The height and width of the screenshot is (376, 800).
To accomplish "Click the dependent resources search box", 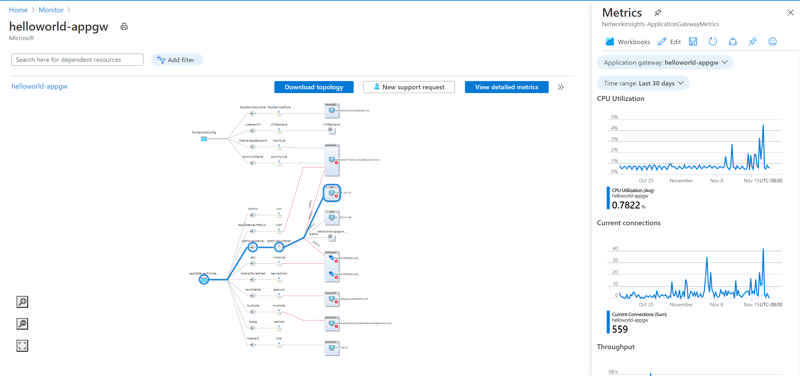I will [x=78, y=60].
